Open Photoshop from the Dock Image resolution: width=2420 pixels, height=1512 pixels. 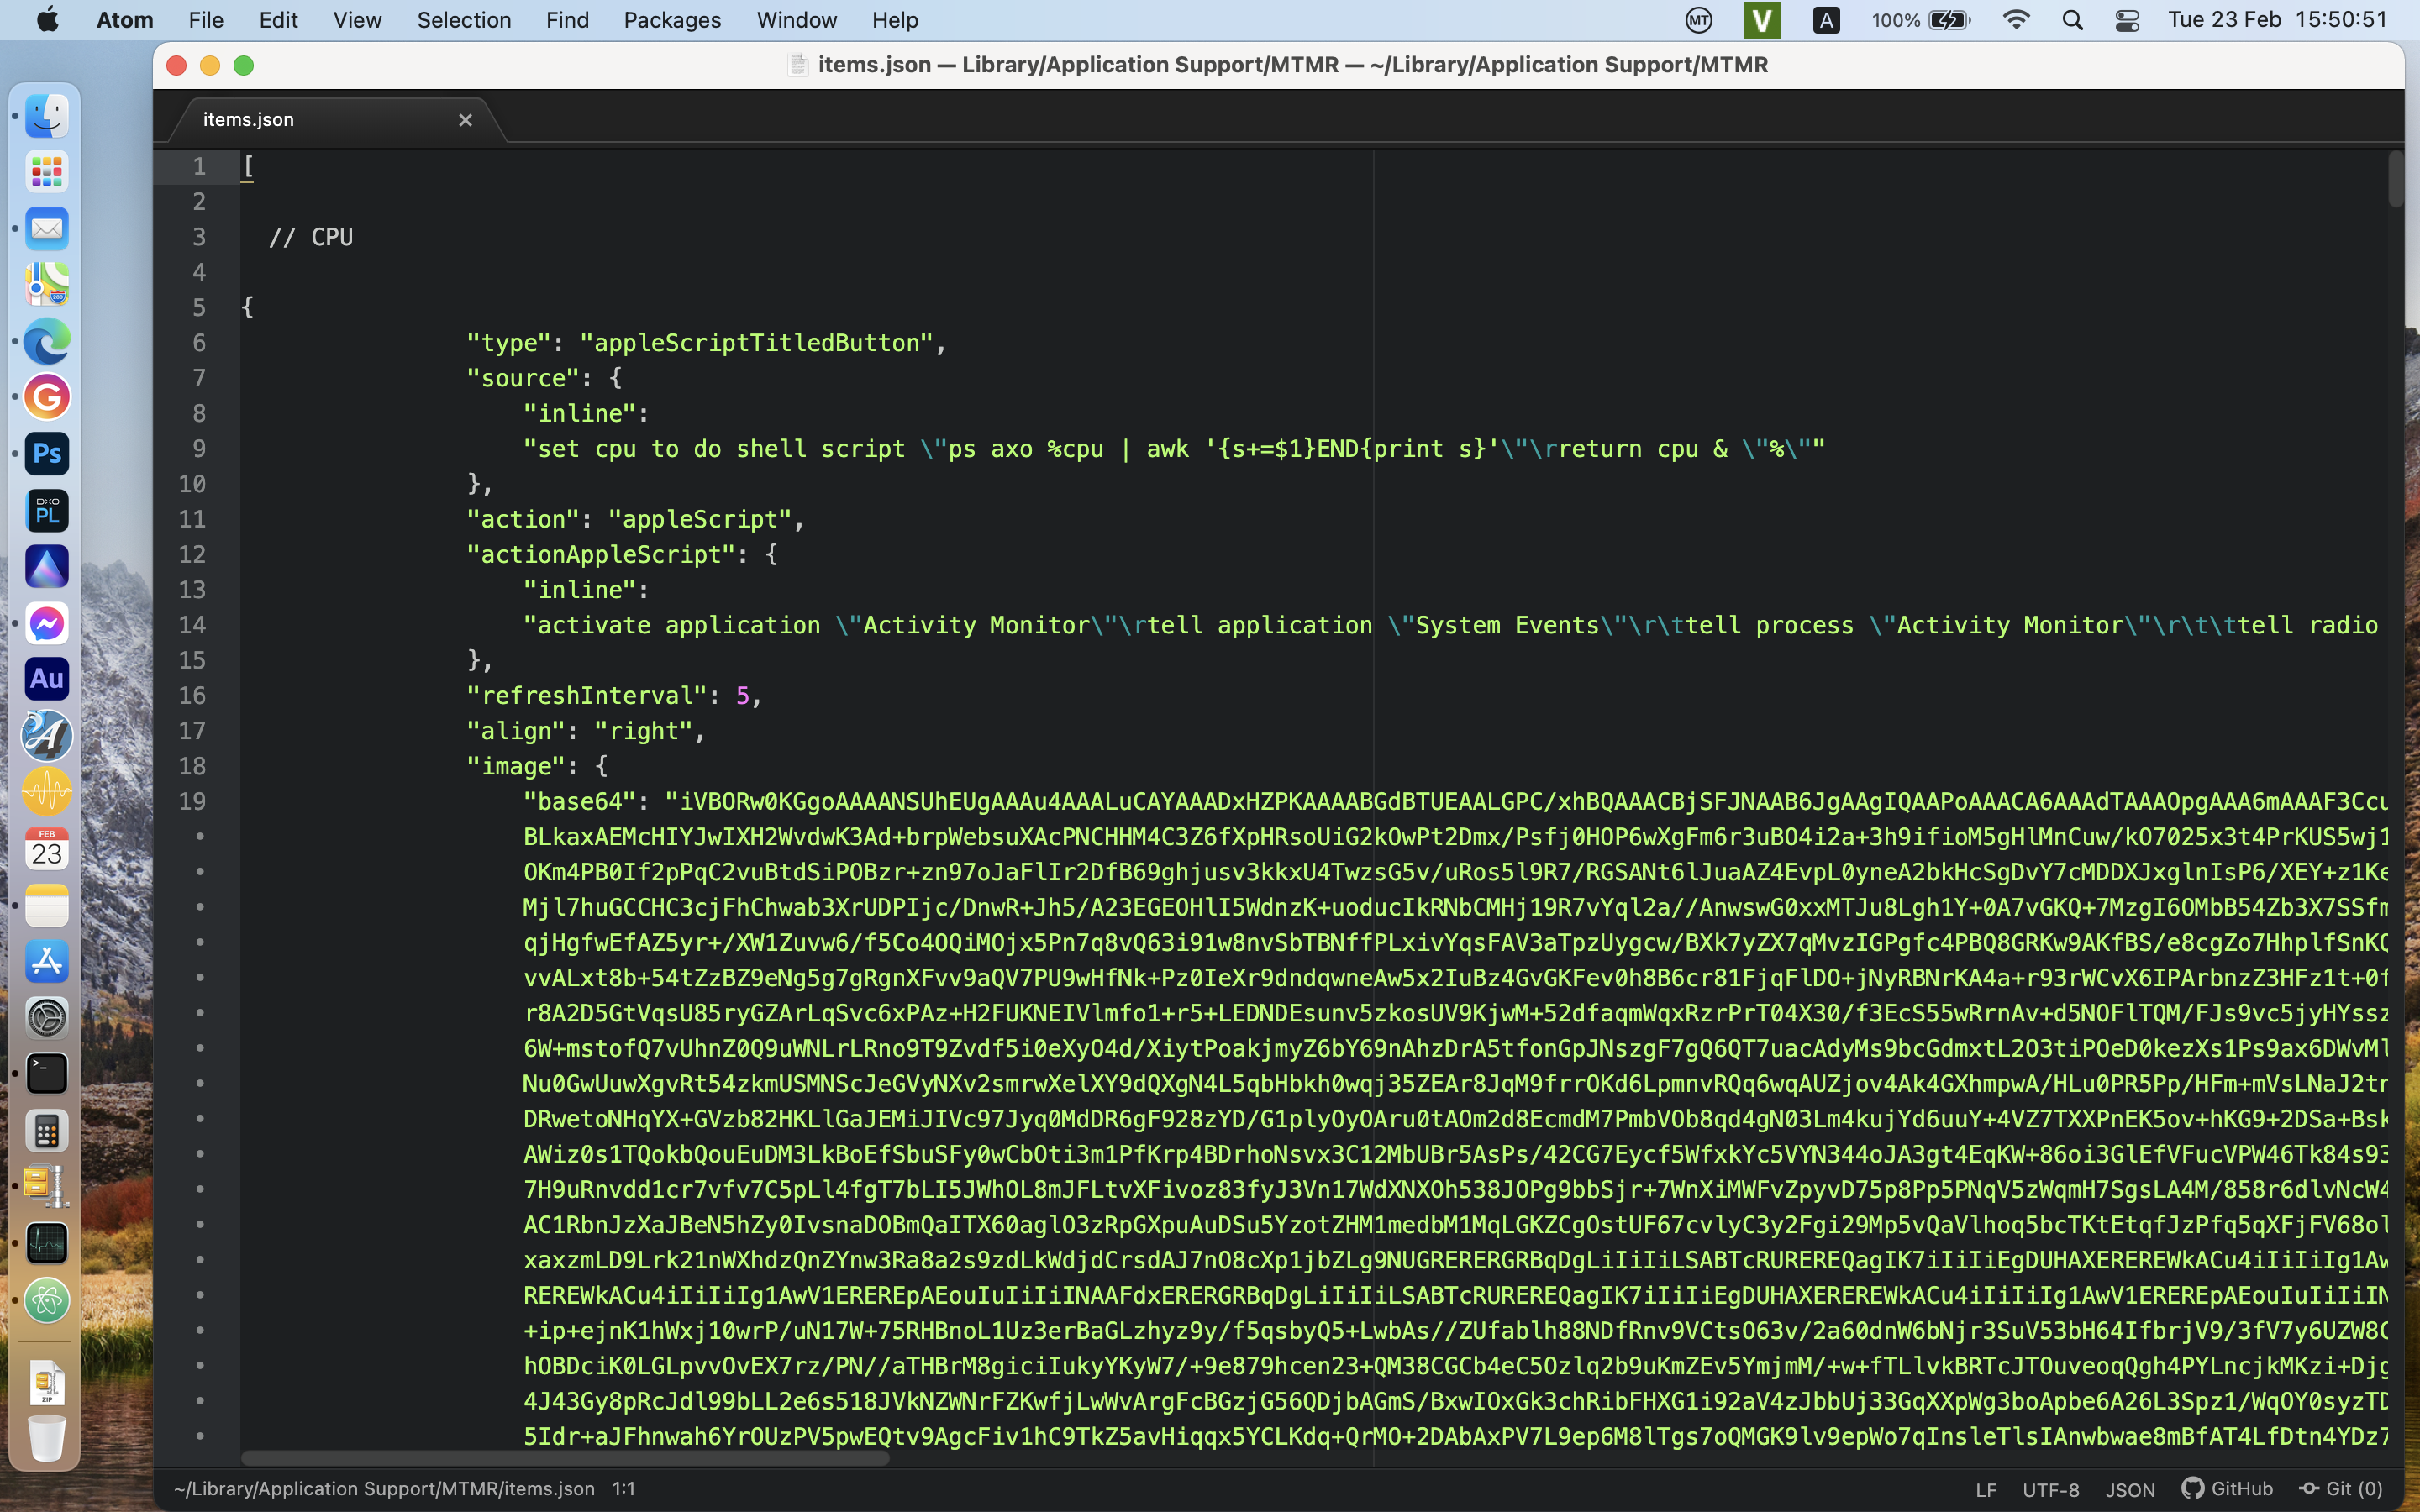click(46, 453)
